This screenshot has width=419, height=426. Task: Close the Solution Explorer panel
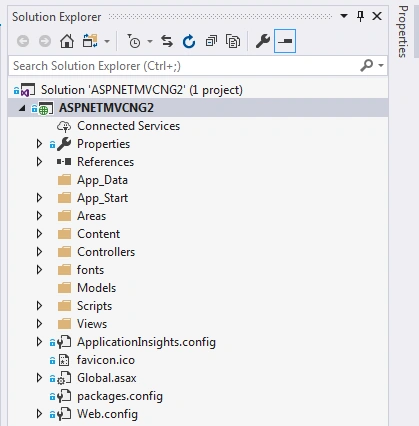(377, 16)
